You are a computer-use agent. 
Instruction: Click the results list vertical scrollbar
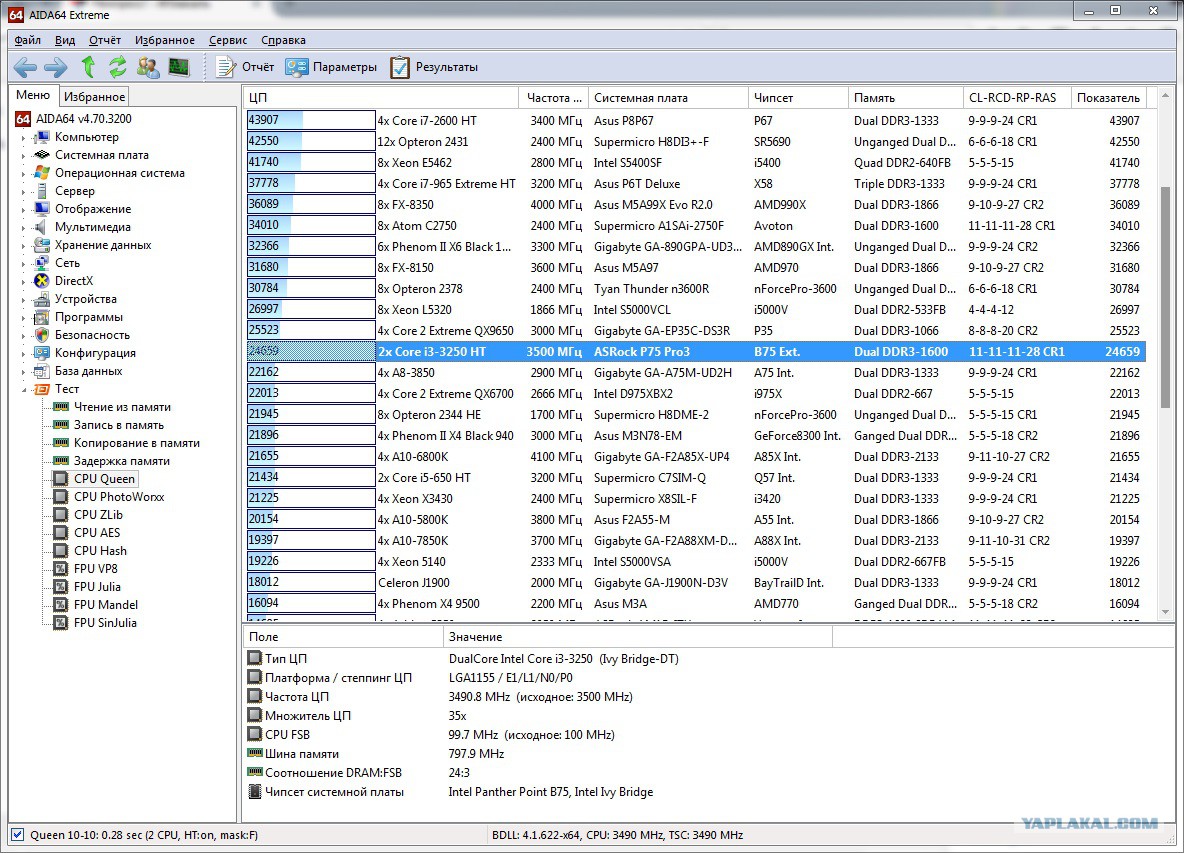(x=1165, y=300)
